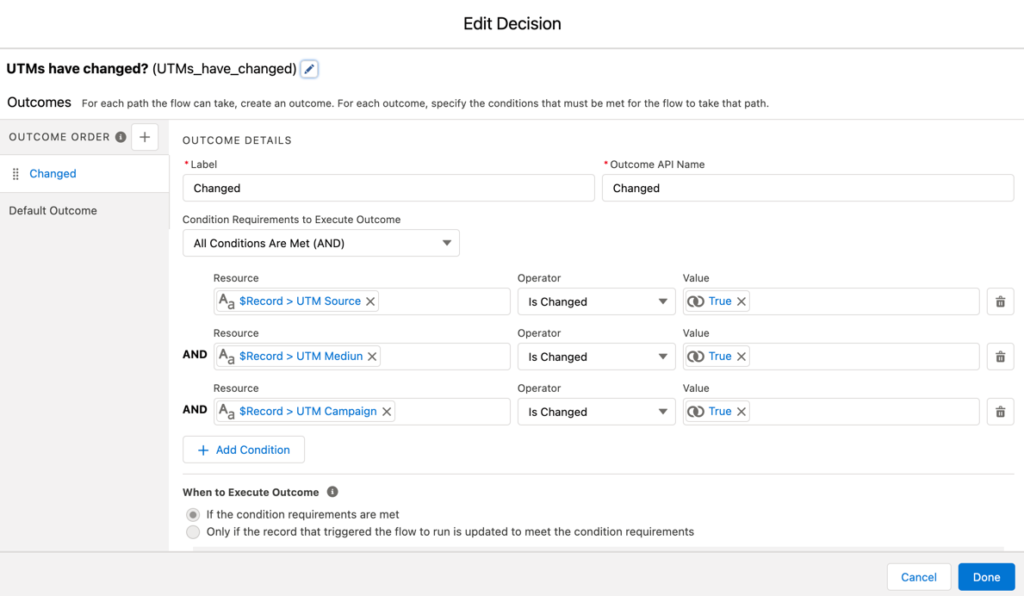
Task: Edit the decision API name via pencil icon
Action: (x=308, y=68)
